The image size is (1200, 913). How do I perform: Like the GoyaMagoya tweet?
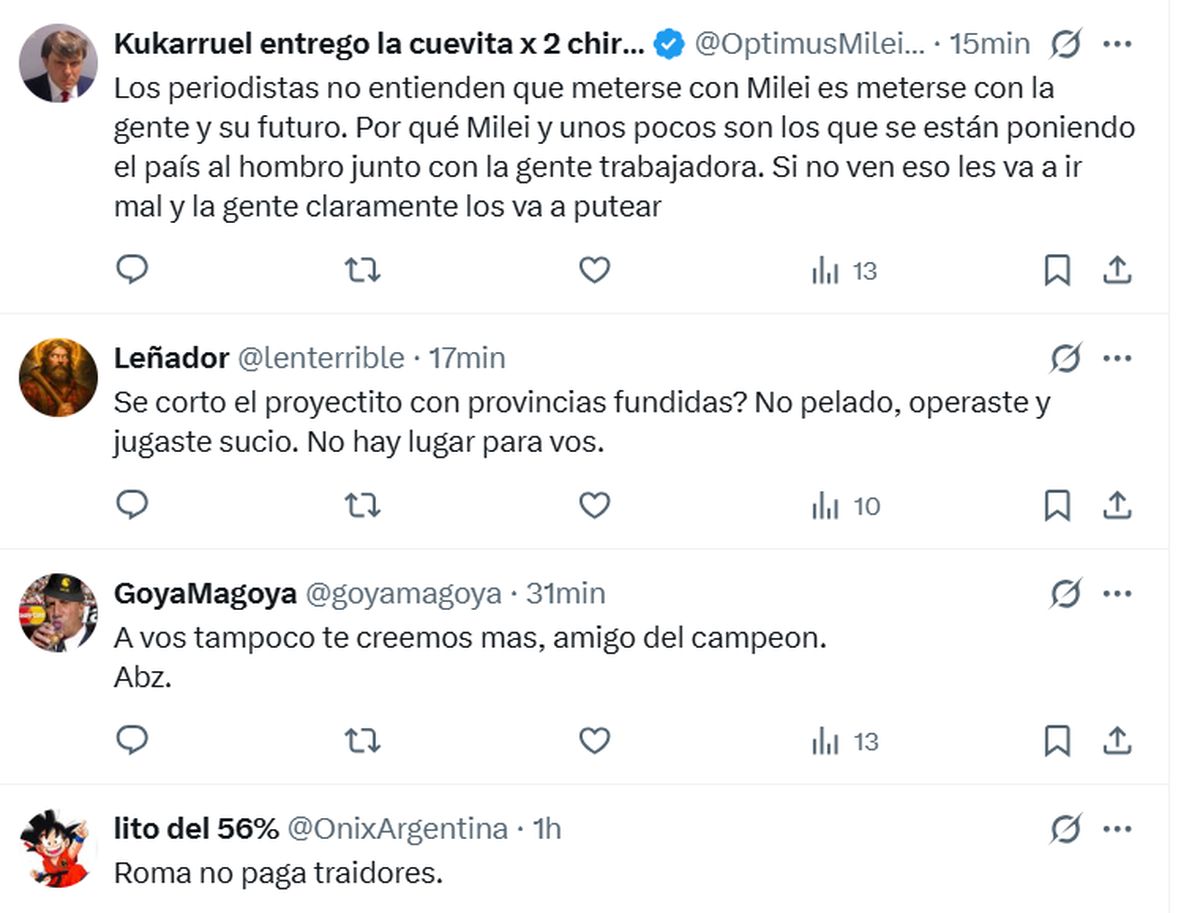pos(595,741)
